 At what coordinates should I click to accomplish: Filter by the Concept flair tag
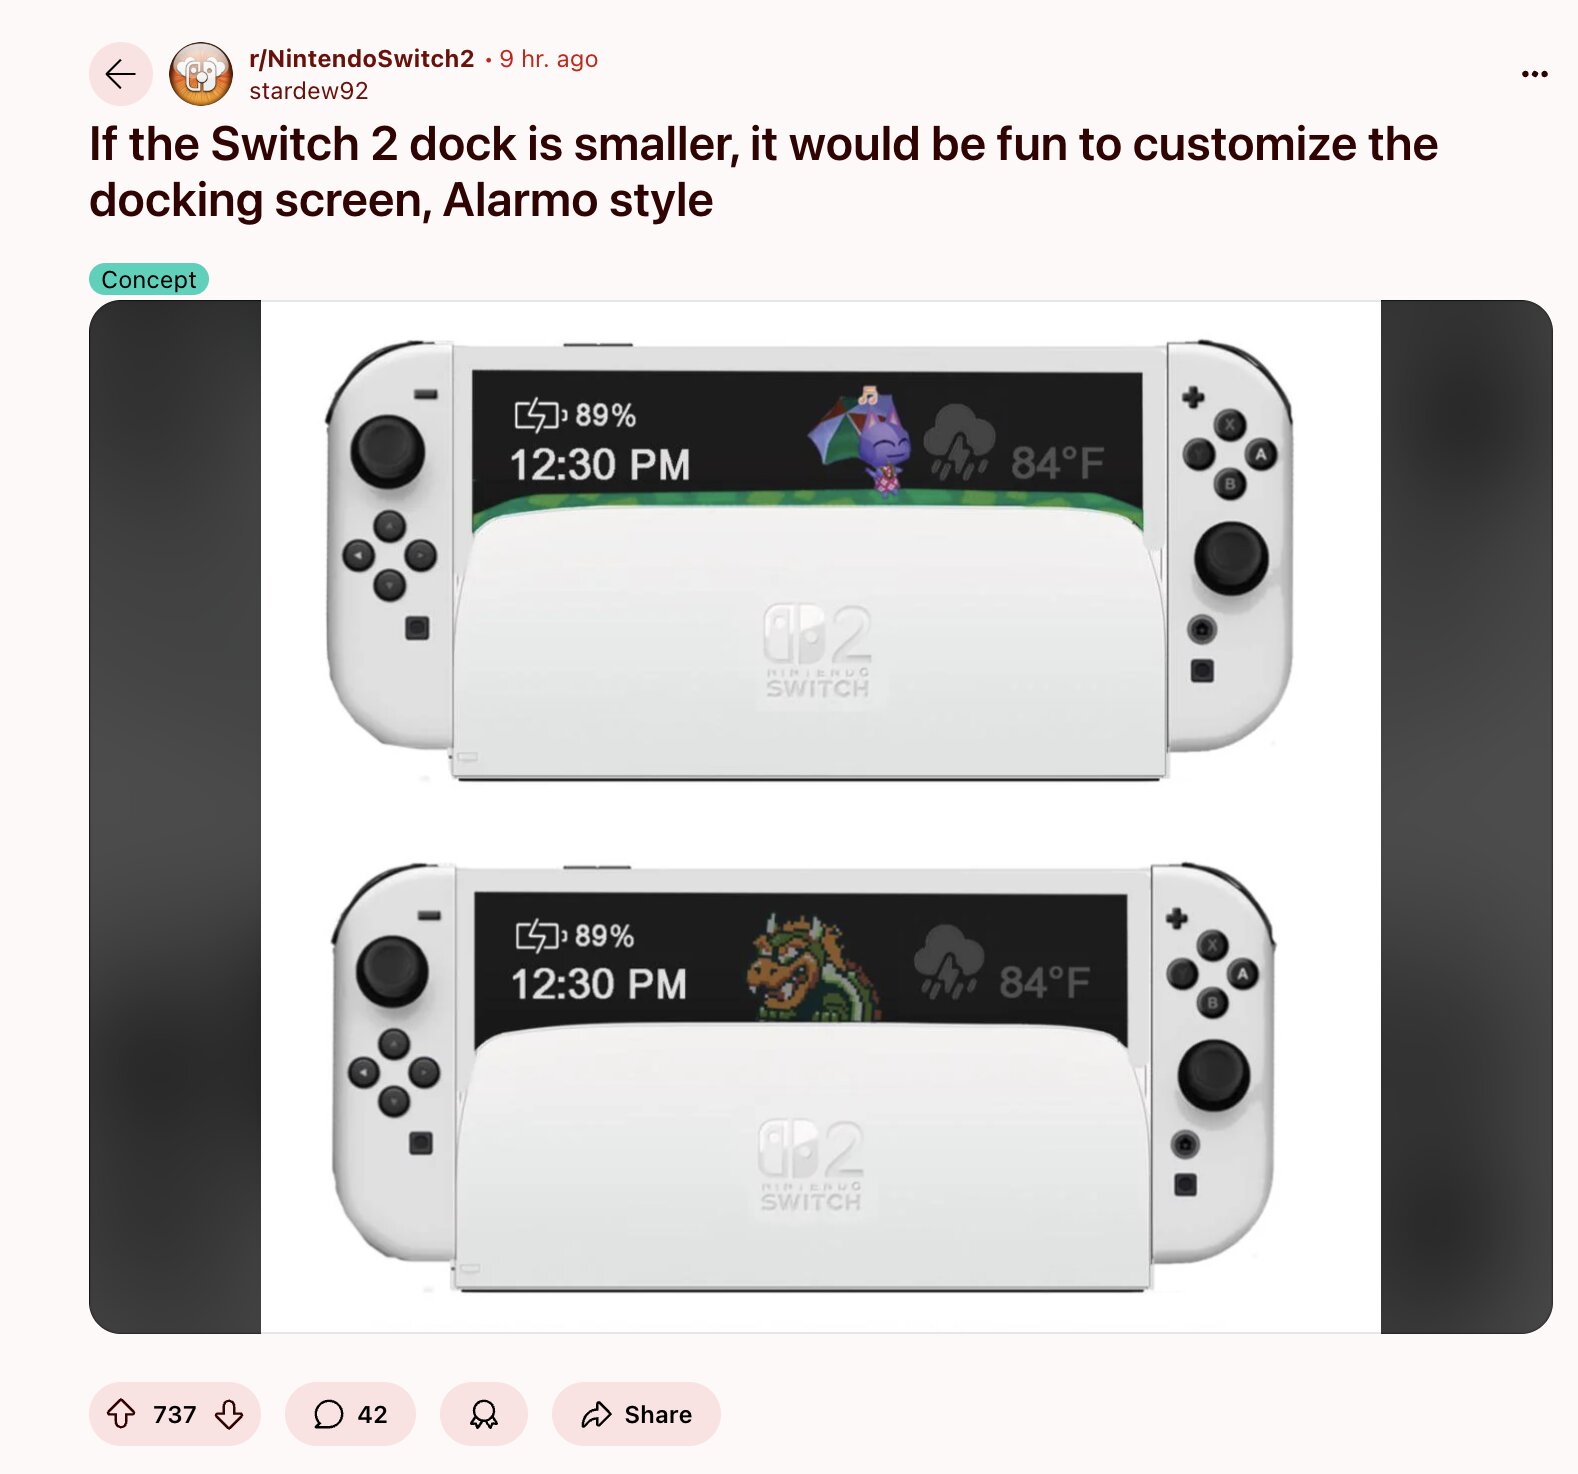click(x=149, y=279)
